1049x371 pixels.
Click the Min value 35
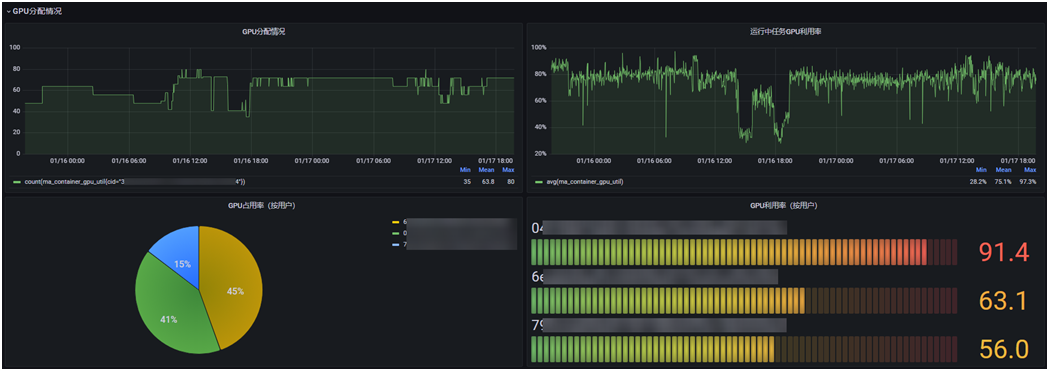pos(467,182)
